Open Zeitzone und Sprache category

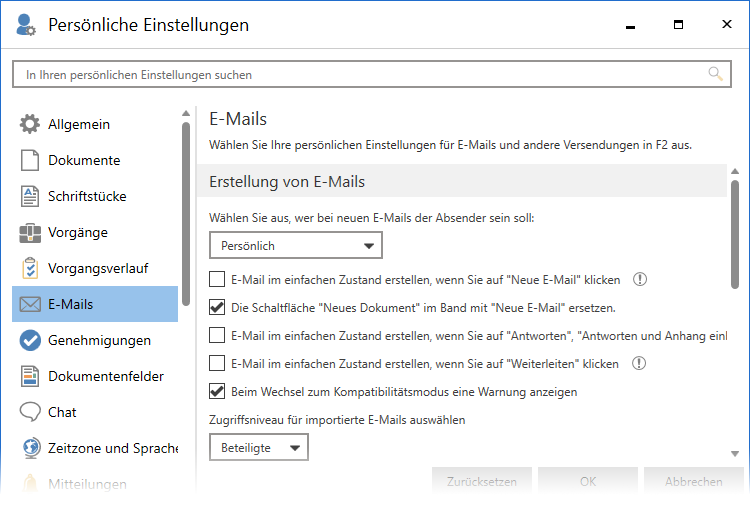click(95, 448)
